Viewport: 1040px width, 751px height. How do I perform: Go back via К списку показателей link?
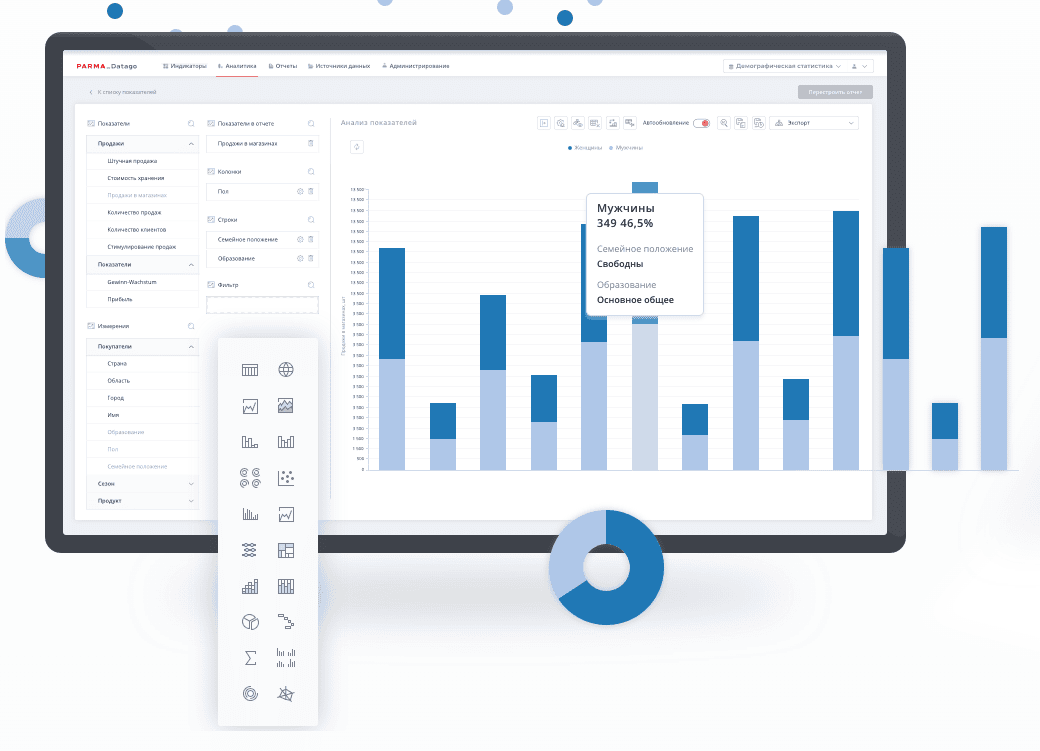pyautogui.click(x=123, y=92)
